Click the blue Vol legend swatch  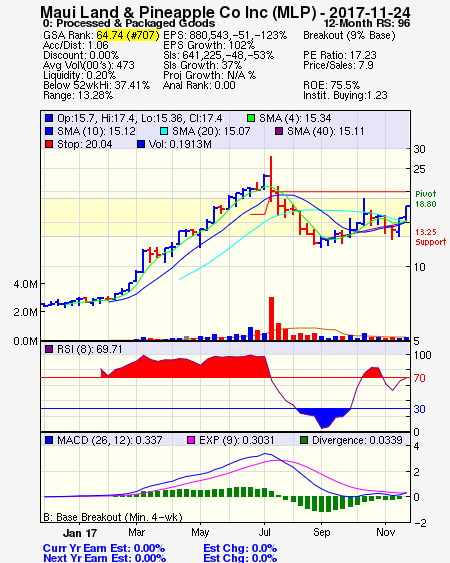(x=141, y=144)
